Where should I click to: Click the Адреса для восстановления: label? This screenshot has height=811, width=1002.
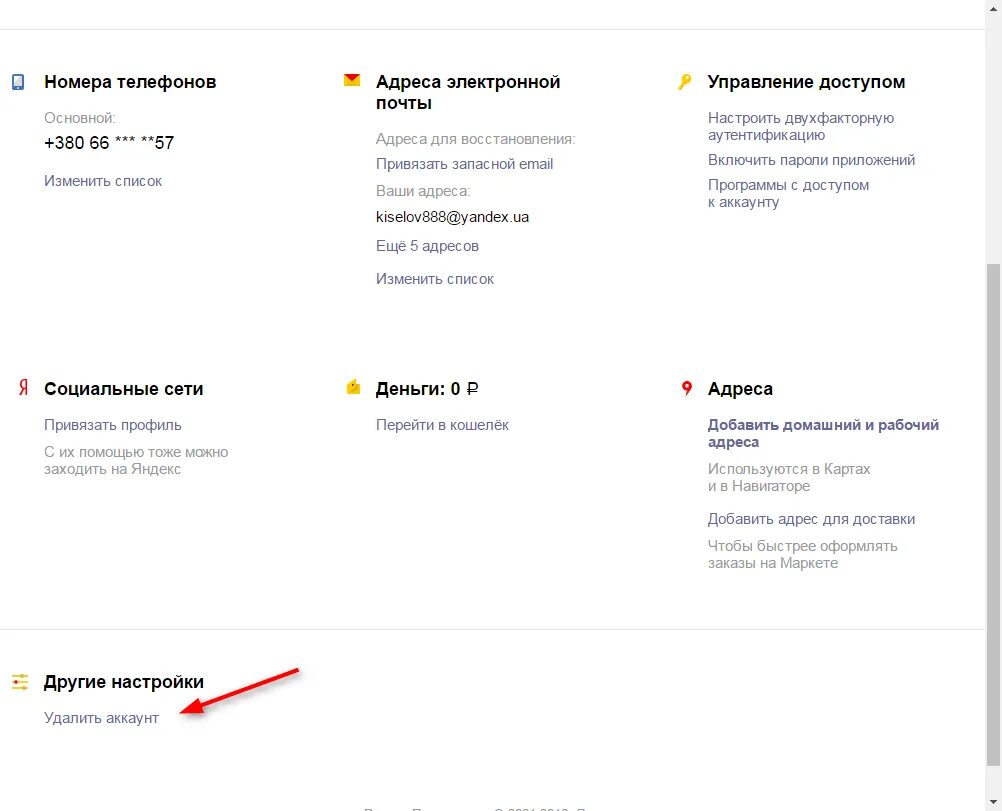pos(475,139)
